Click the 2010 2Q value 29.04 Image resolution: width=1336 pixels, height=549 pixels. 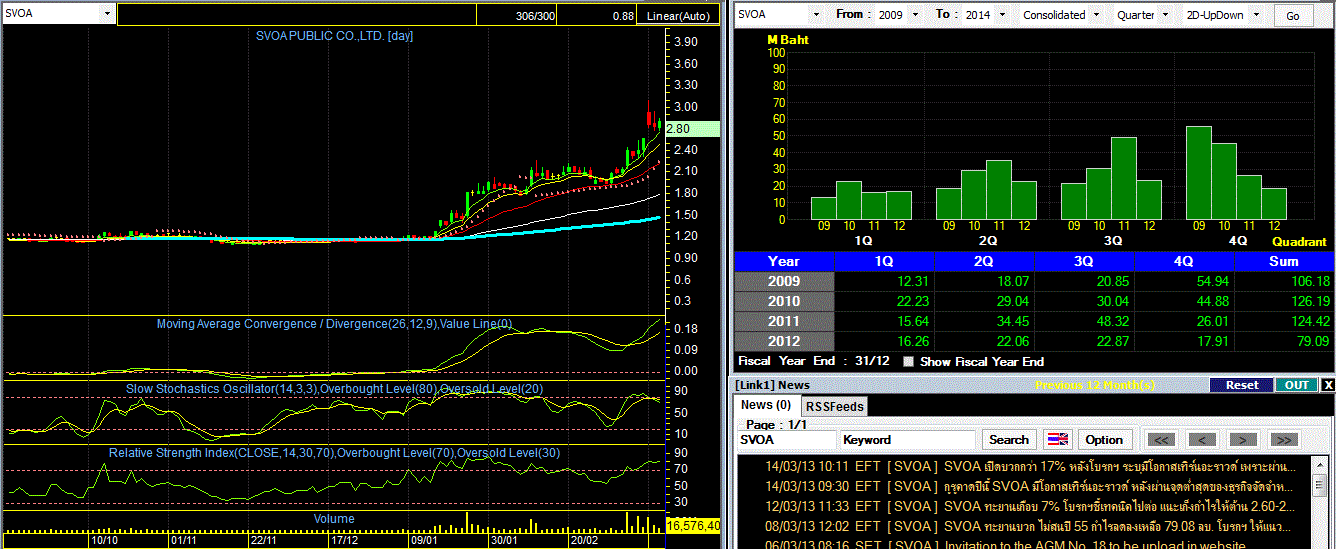(x=1012, y=301)
